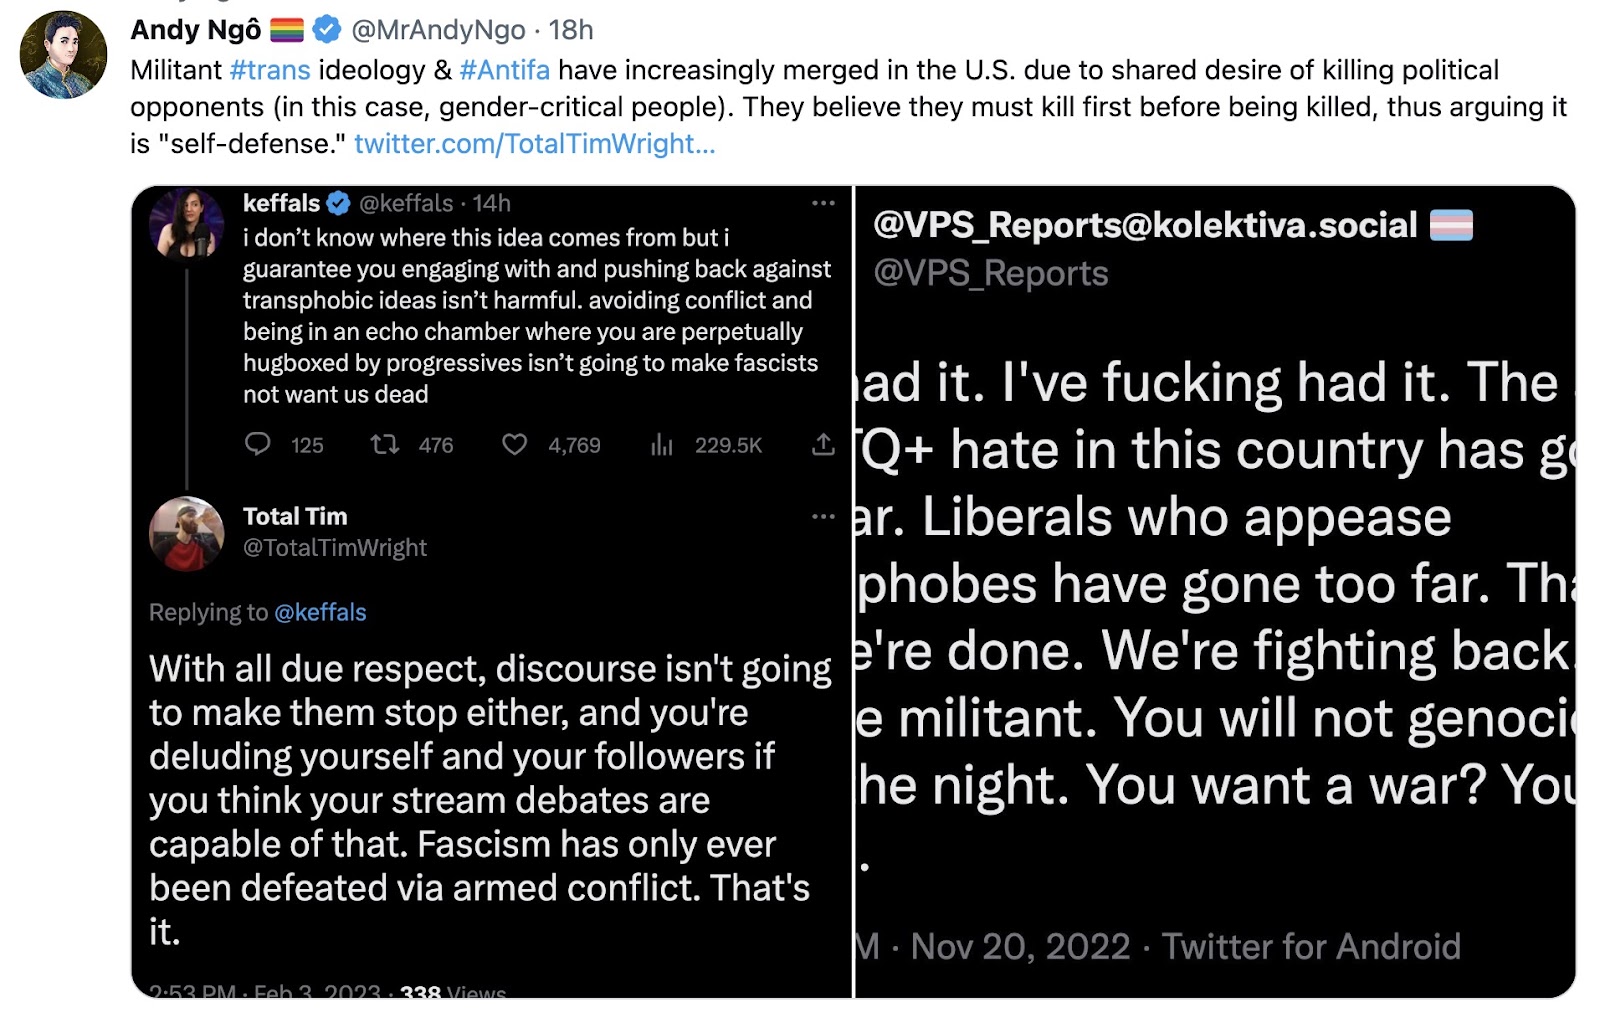Open the three-dot menu on Total Tim tweet
The width and height of the screenshot is (1600, 1013).
tap(823, 516)
